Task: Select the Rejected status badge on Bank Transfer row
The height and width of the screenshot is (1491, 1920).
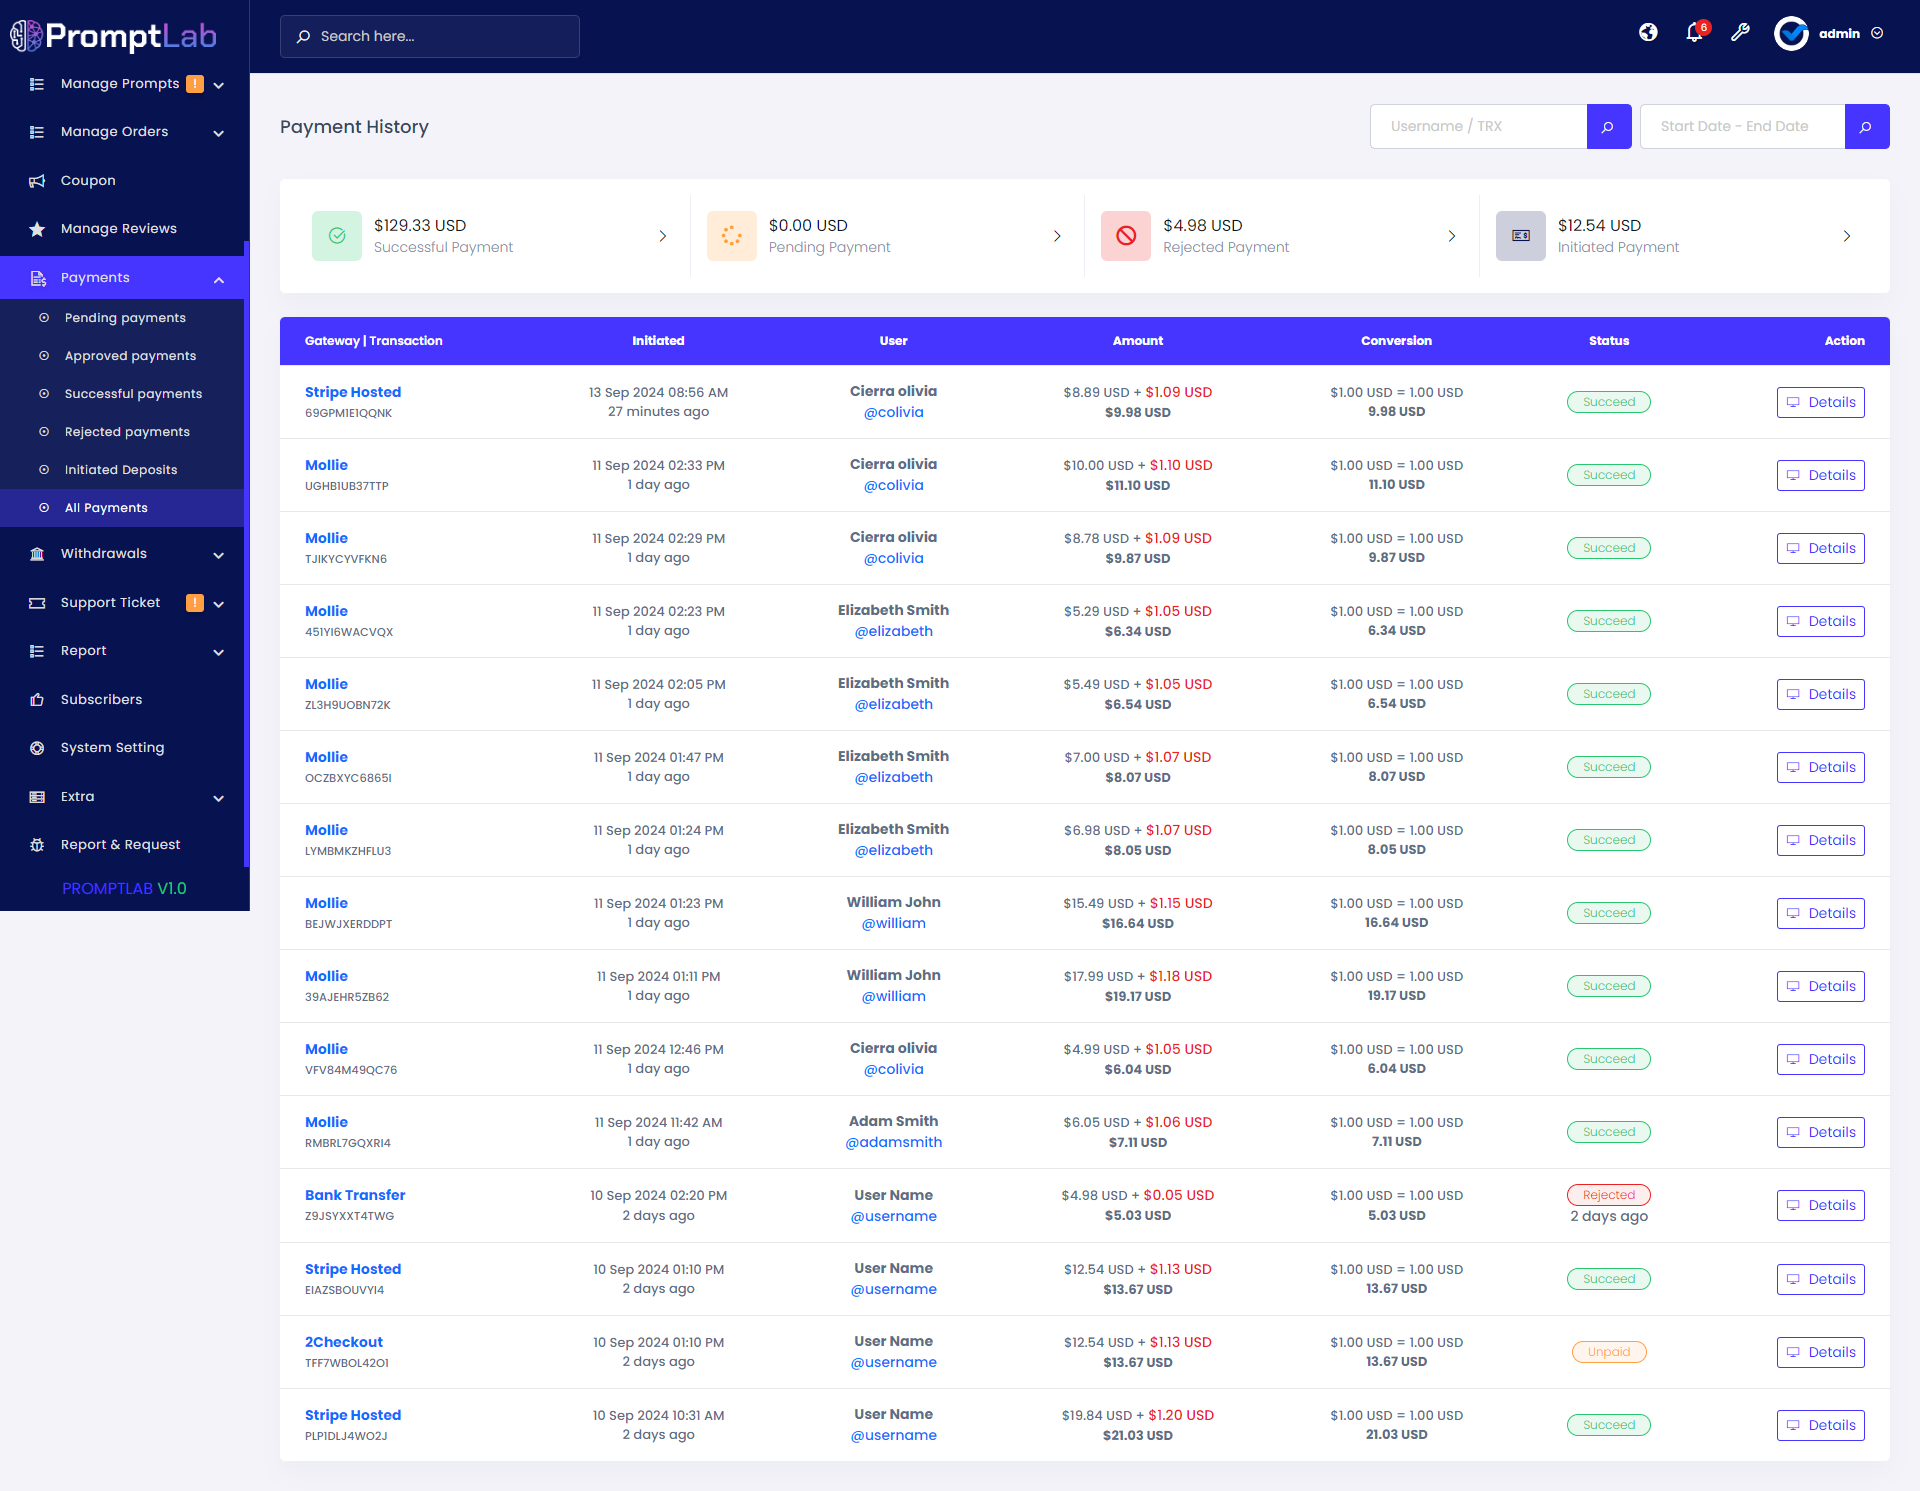Action: click(x=1608, y=1194)
